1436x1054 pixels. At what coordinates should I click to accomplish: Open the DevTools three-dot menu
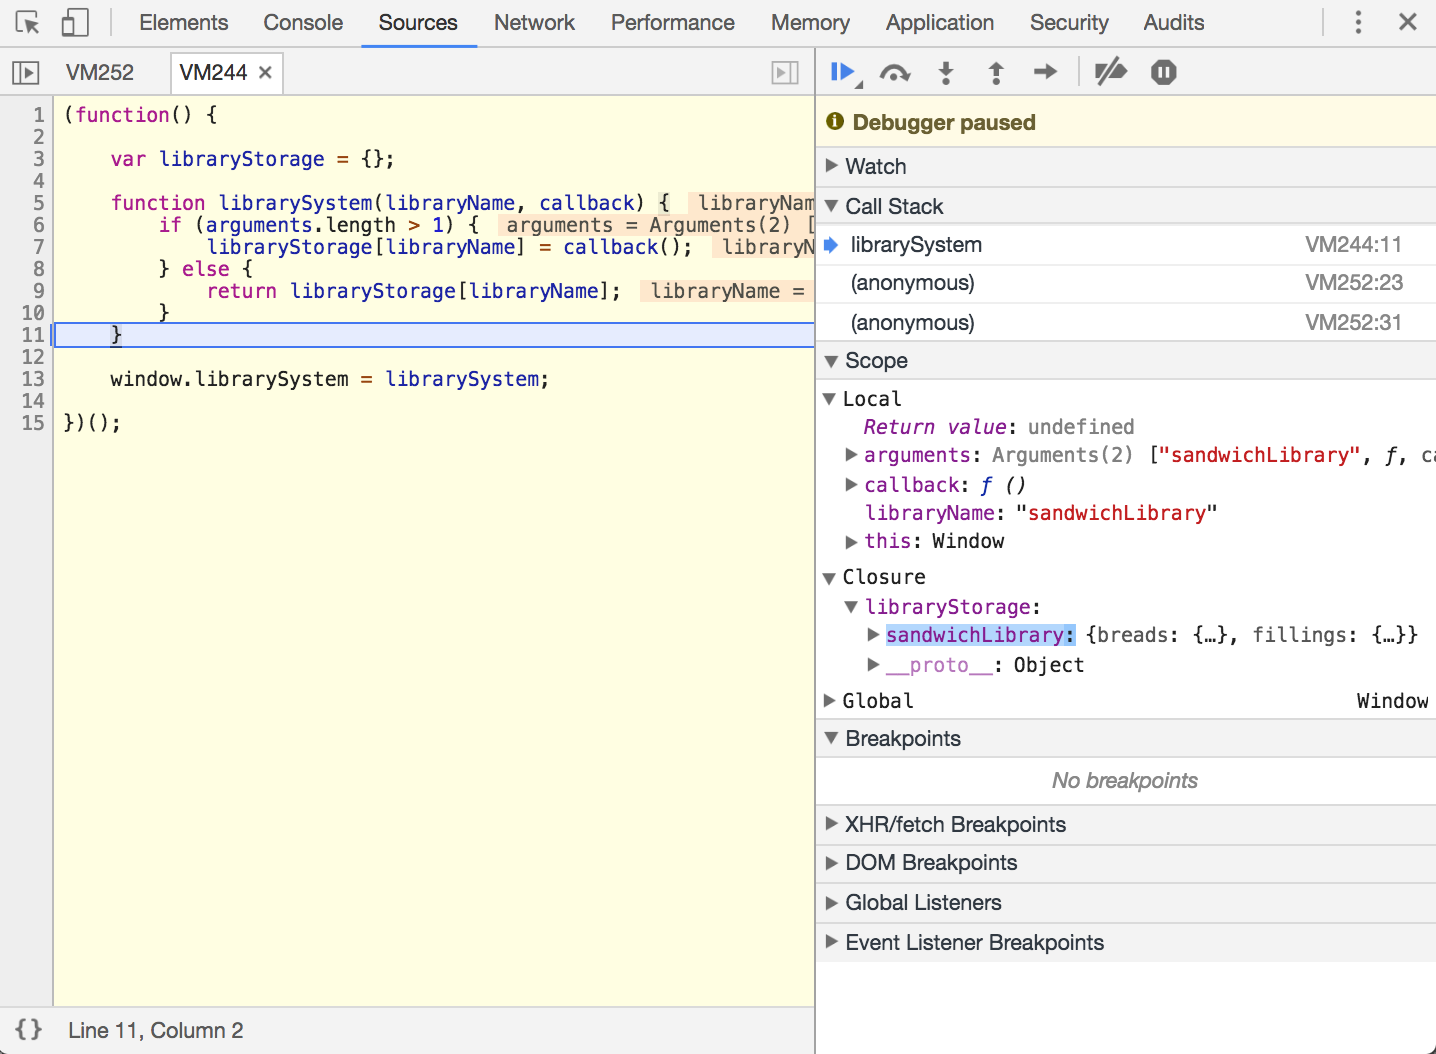click(x=1358, y=22)
